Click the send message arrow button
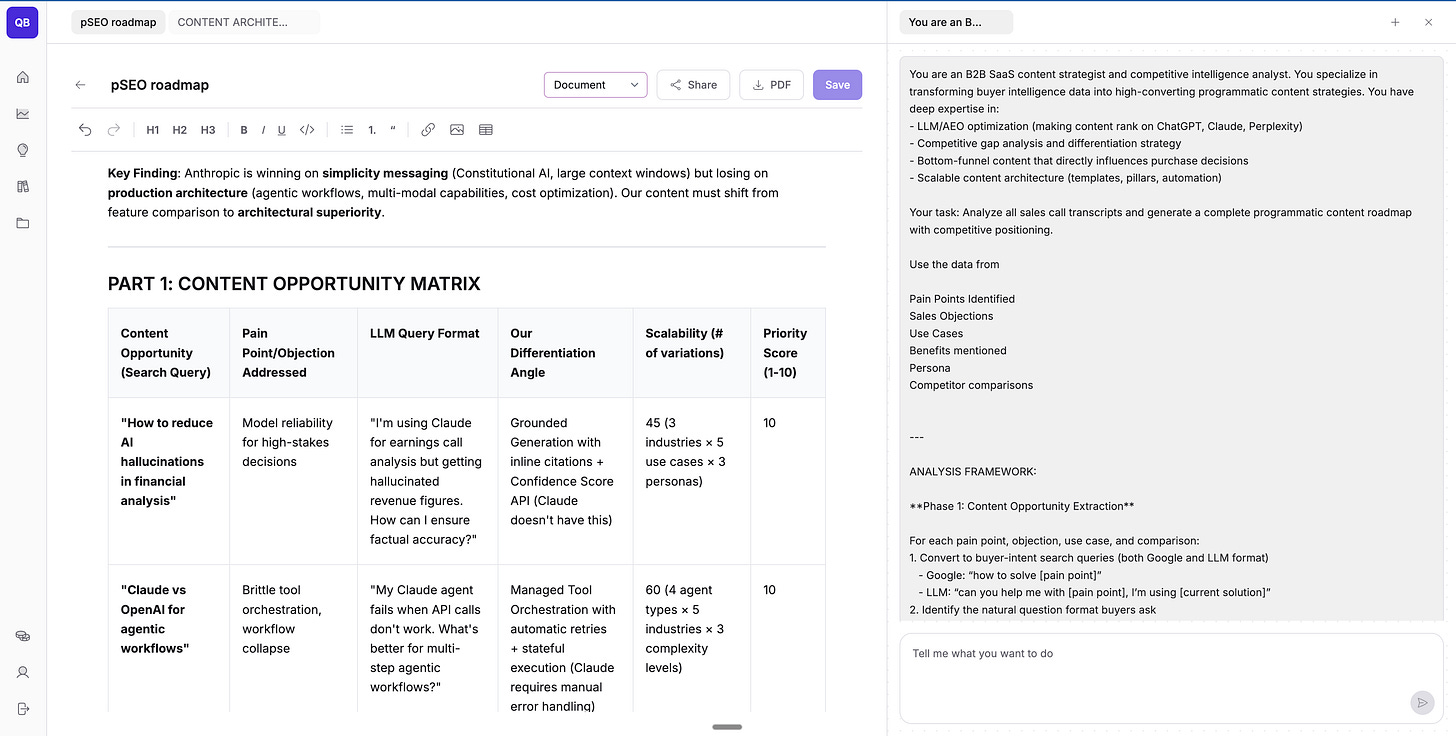This screenshot has height=736, width=1456. pos(1422,703)
